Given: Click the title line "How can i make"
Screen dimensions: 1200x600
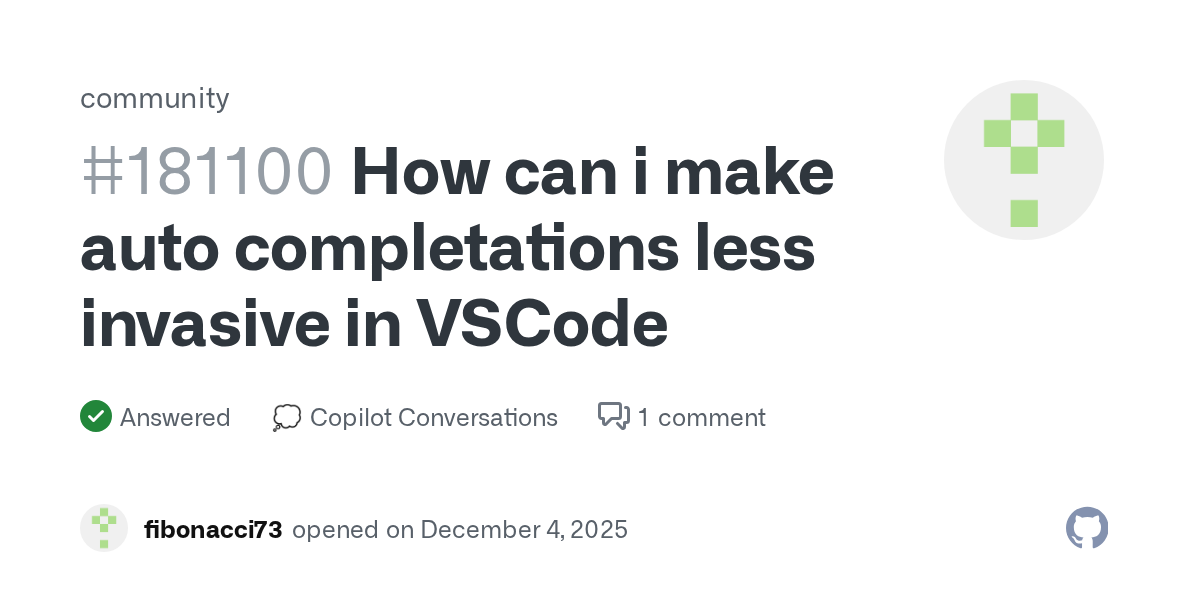Looking at the screenshot, I should point(592,172).
